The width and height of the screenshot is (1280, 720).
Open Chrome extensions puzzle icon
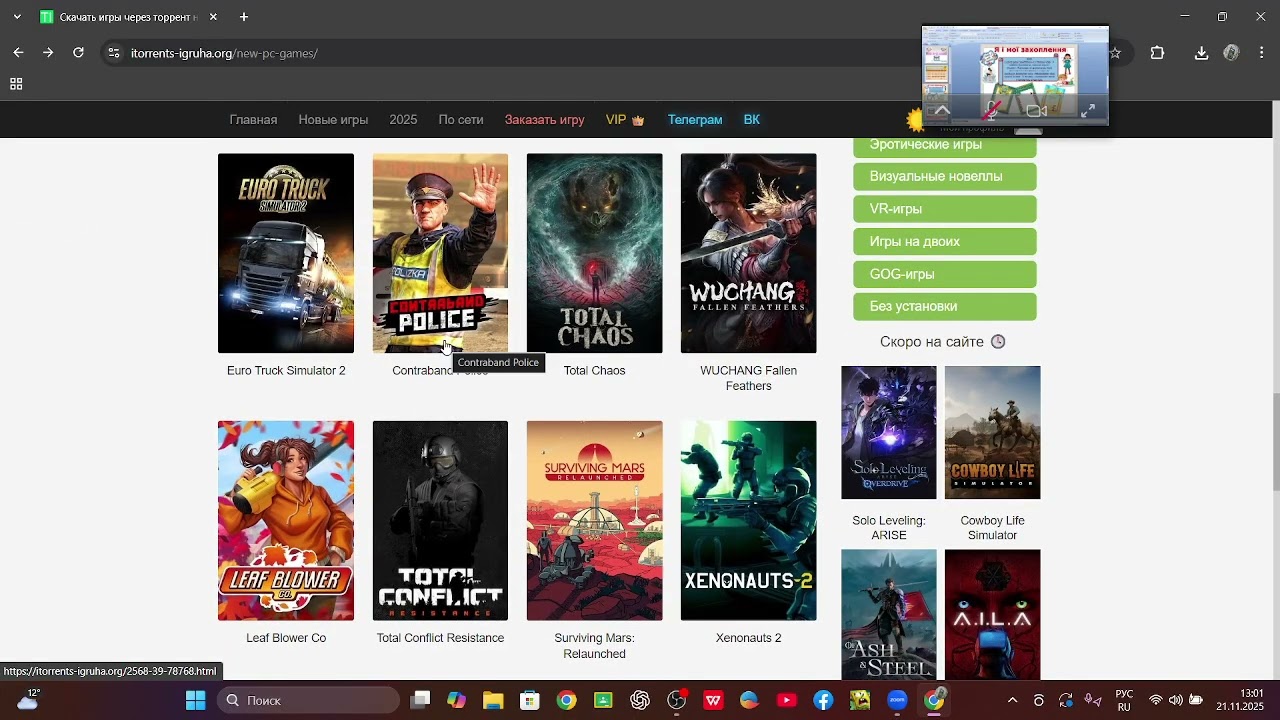1157,53
